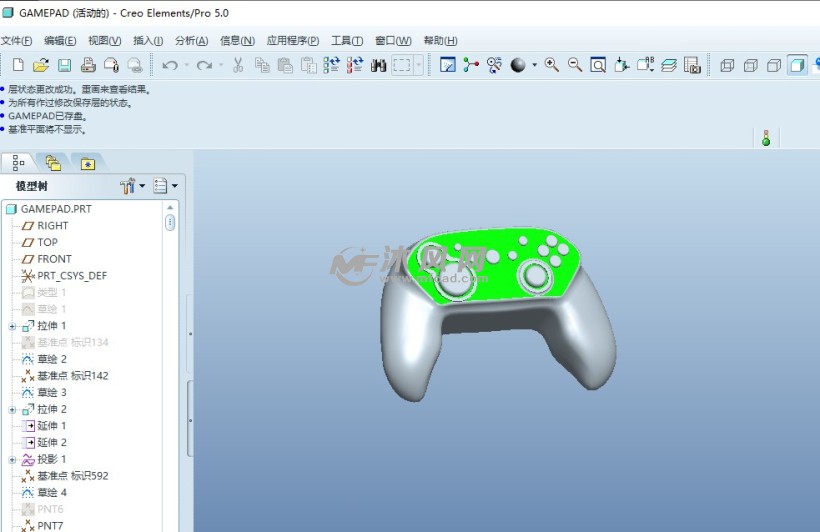Open the 分析(A) menu
This screenshot has width=820, height=532.
[191, 41]
